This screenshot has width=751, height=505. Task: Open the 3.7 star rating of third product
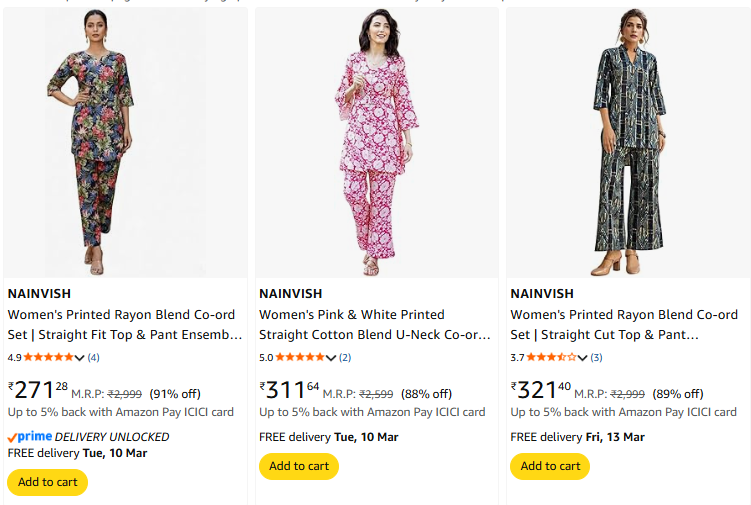click(x=550, y=357)
